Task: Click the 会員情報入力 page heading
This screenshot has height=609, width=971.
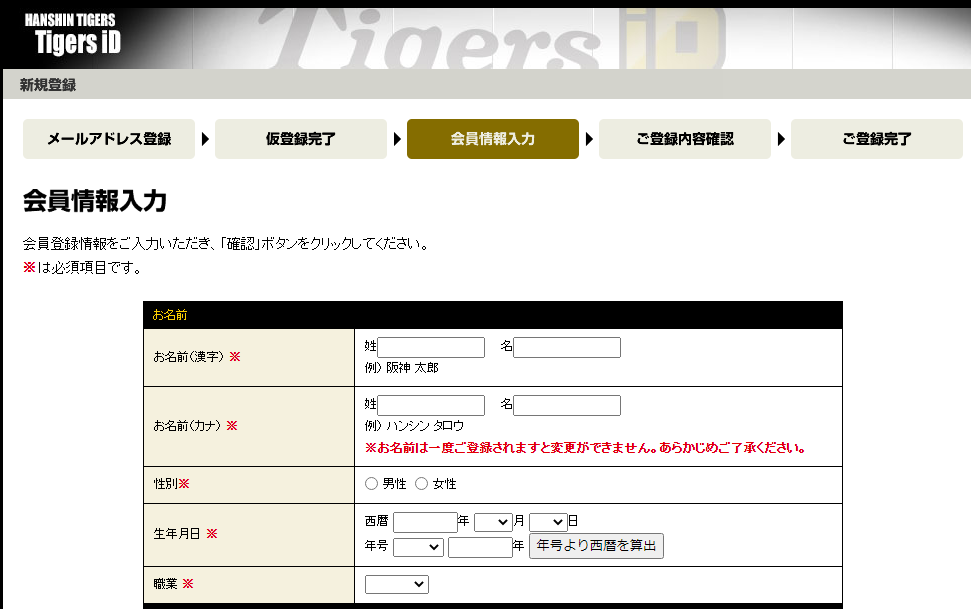Action: coord(95,201)
